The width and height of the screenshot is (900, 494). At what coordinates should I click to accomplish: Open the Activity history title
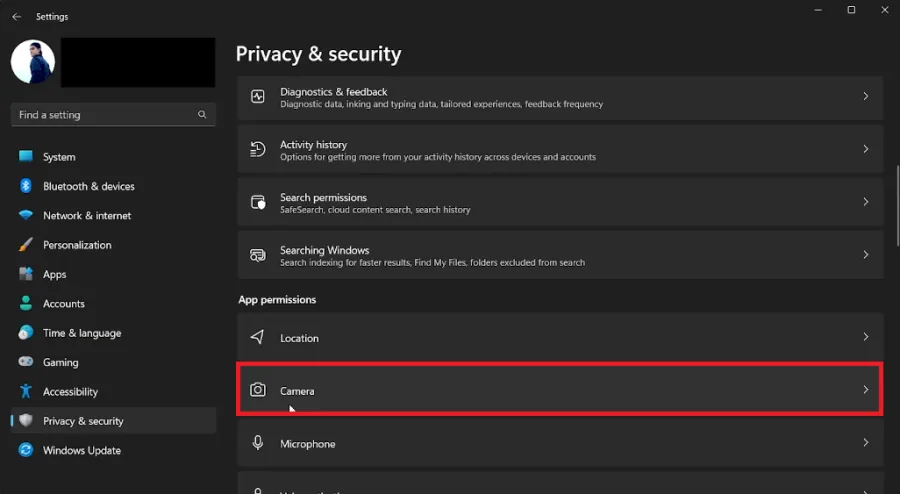313,145
